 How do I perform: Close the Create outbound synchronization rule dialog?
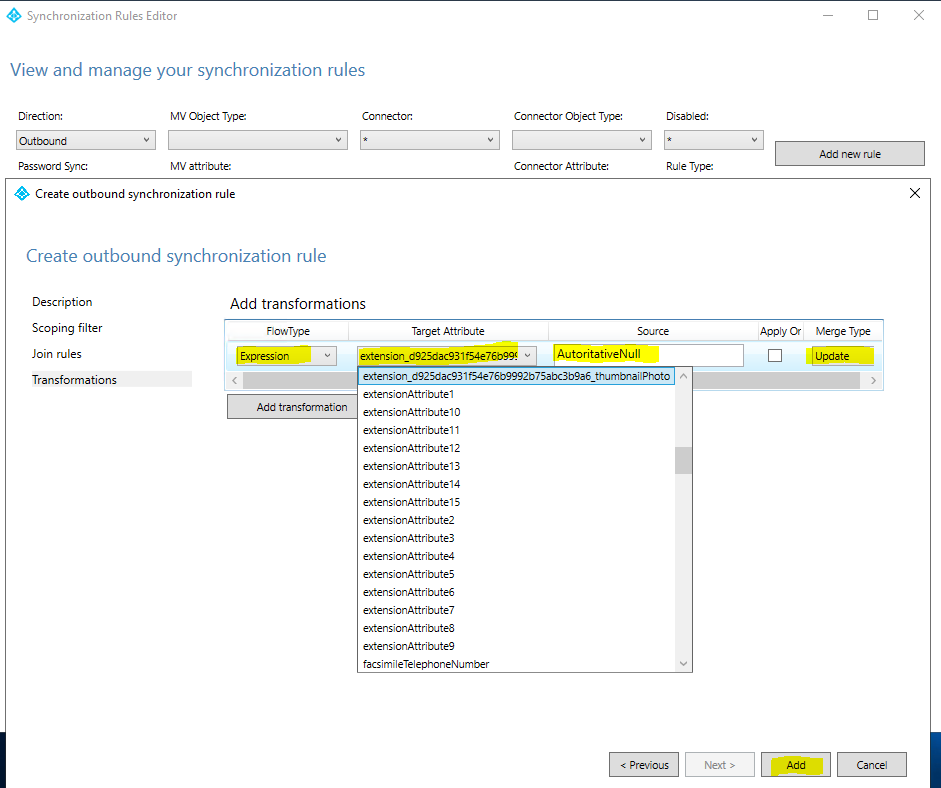coord(915,193)
